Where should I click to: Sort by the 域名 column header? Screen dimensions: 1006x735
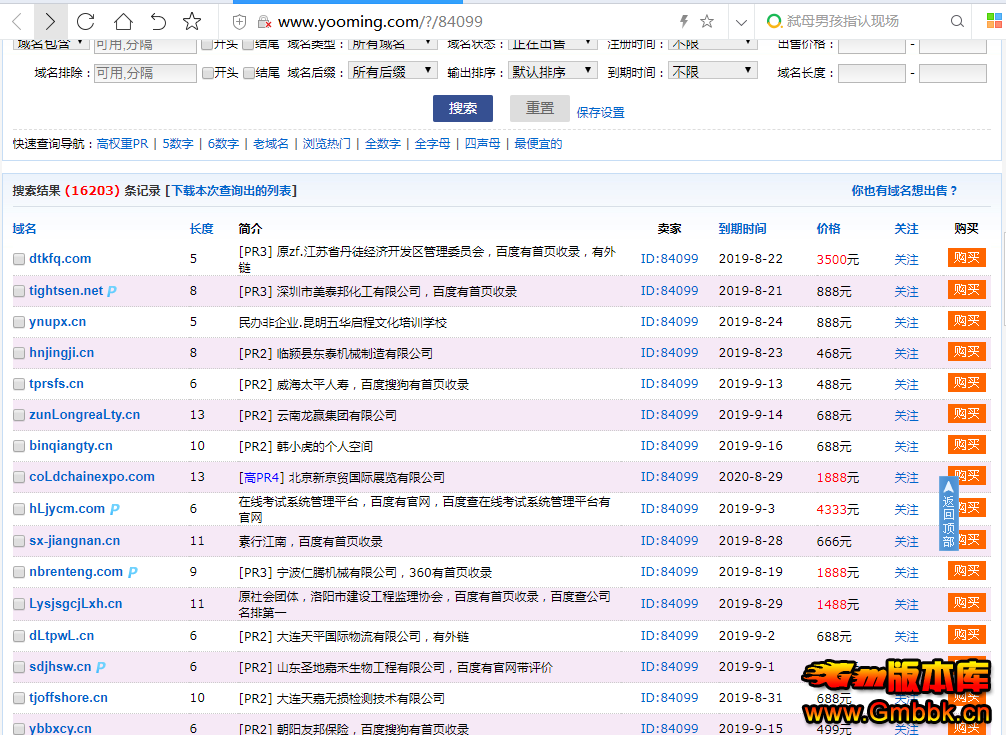click(24, 229)
